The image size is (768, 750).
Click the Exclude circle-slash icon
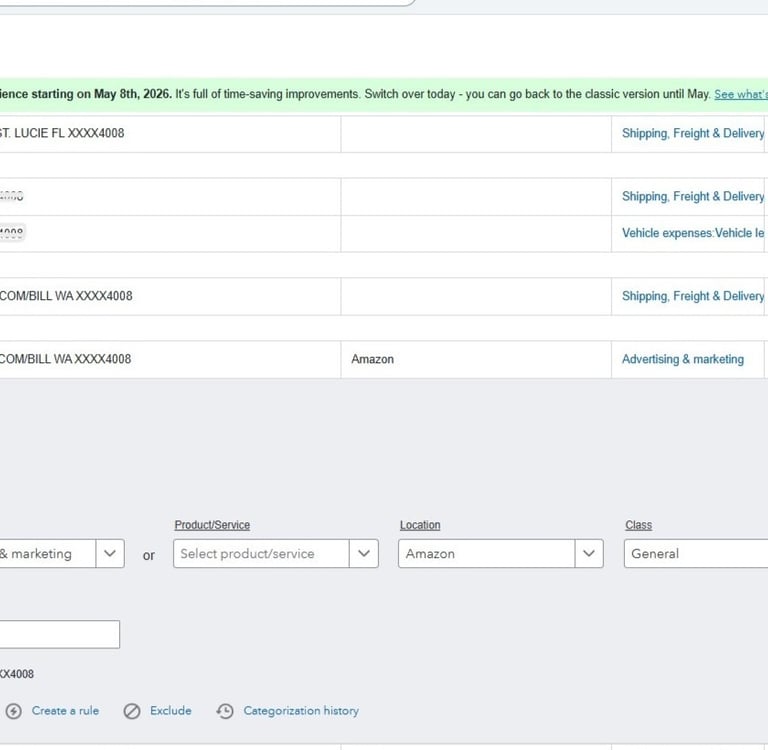132,711
